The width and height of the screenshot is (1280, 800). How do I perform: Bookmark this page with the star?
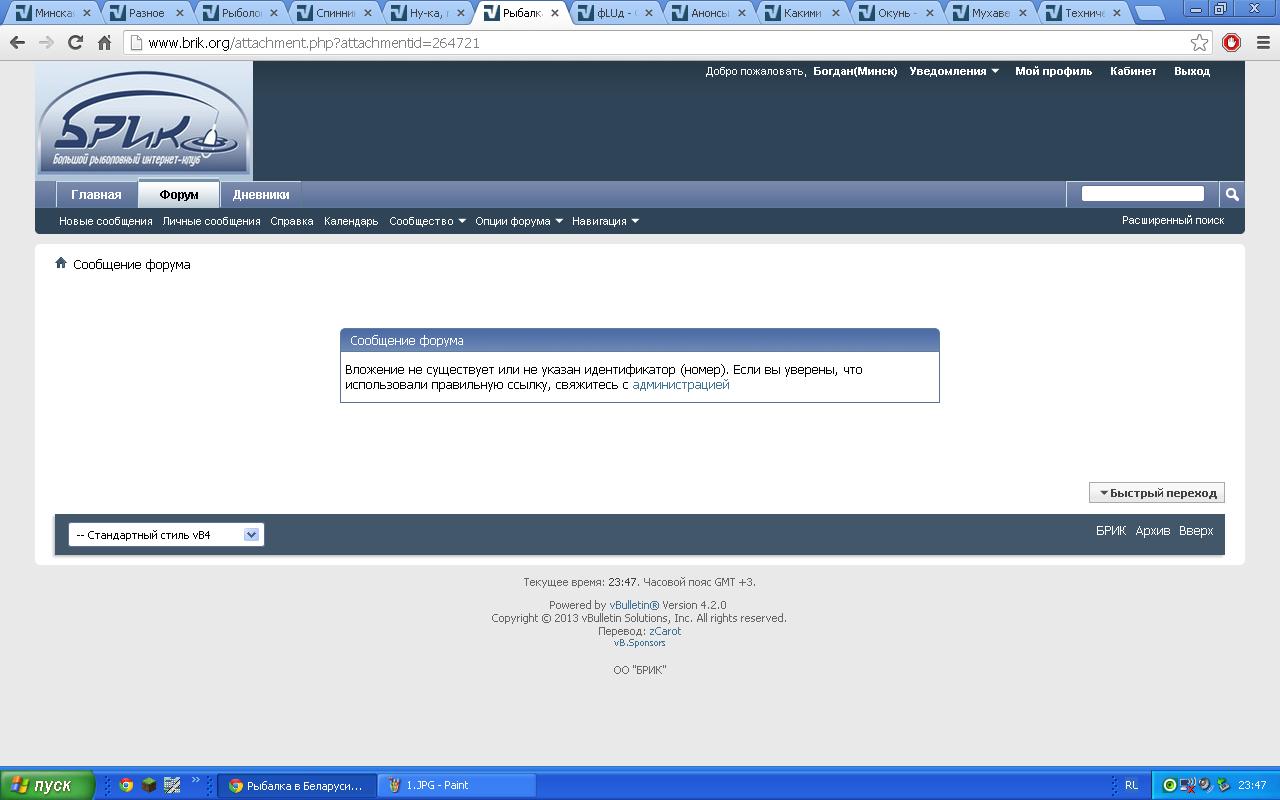click(x=1199, y=43)
